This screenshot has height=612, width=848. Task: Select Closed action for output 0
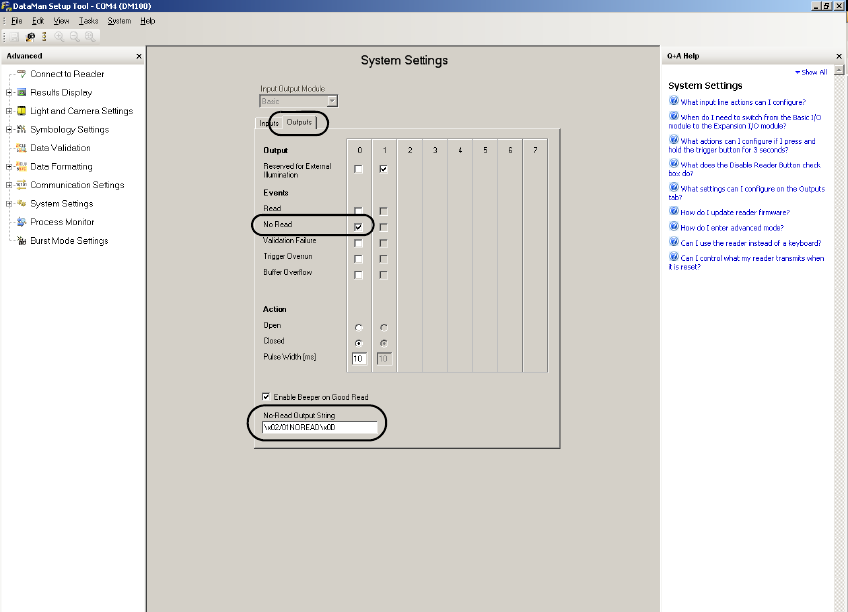(x=359, y=343)
